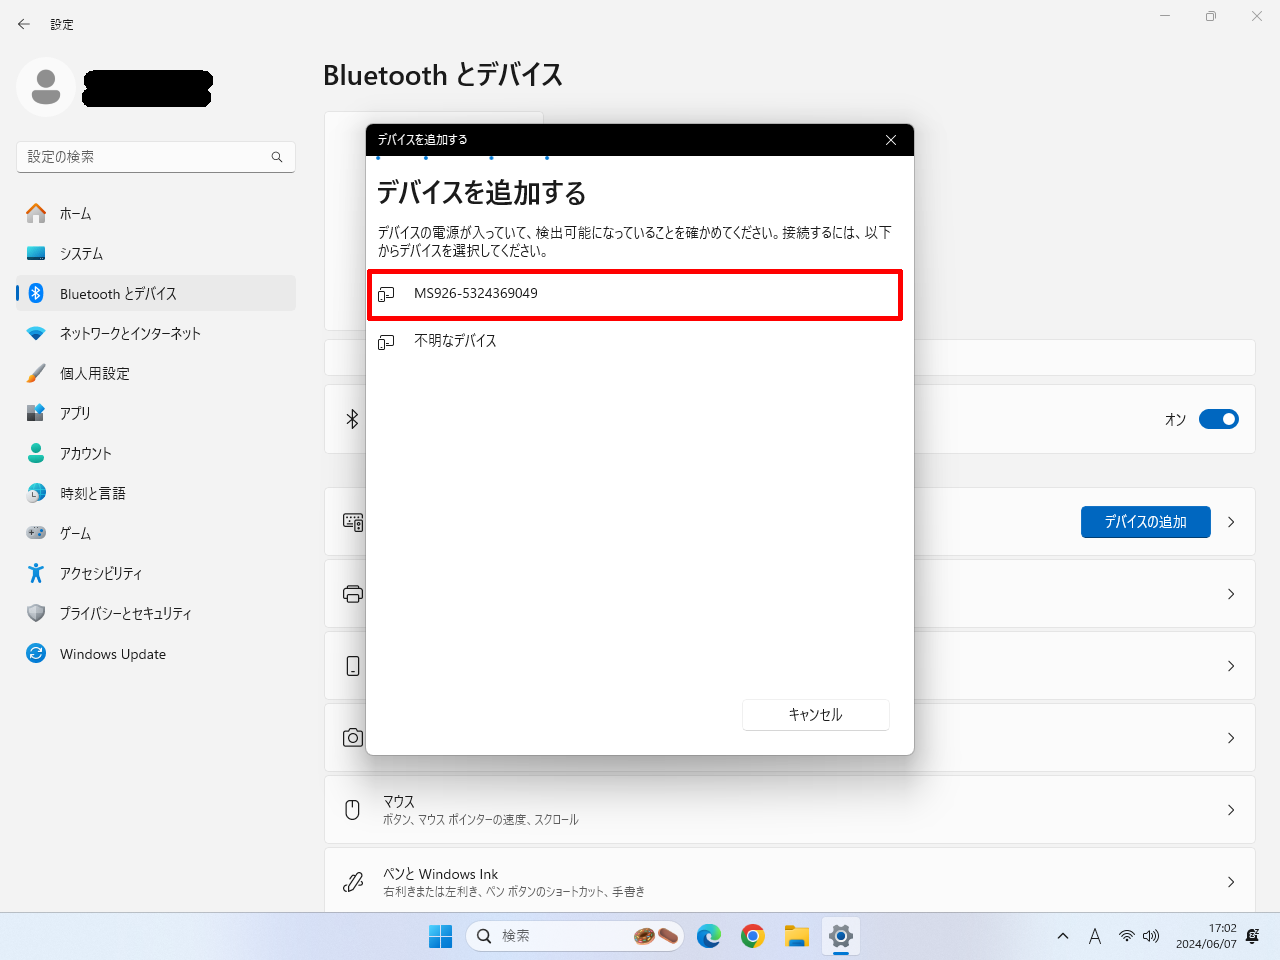The height and width of the screenshot is (960, 1280).
Task: Click the キャンセル button
Action: tap(815, 715)
